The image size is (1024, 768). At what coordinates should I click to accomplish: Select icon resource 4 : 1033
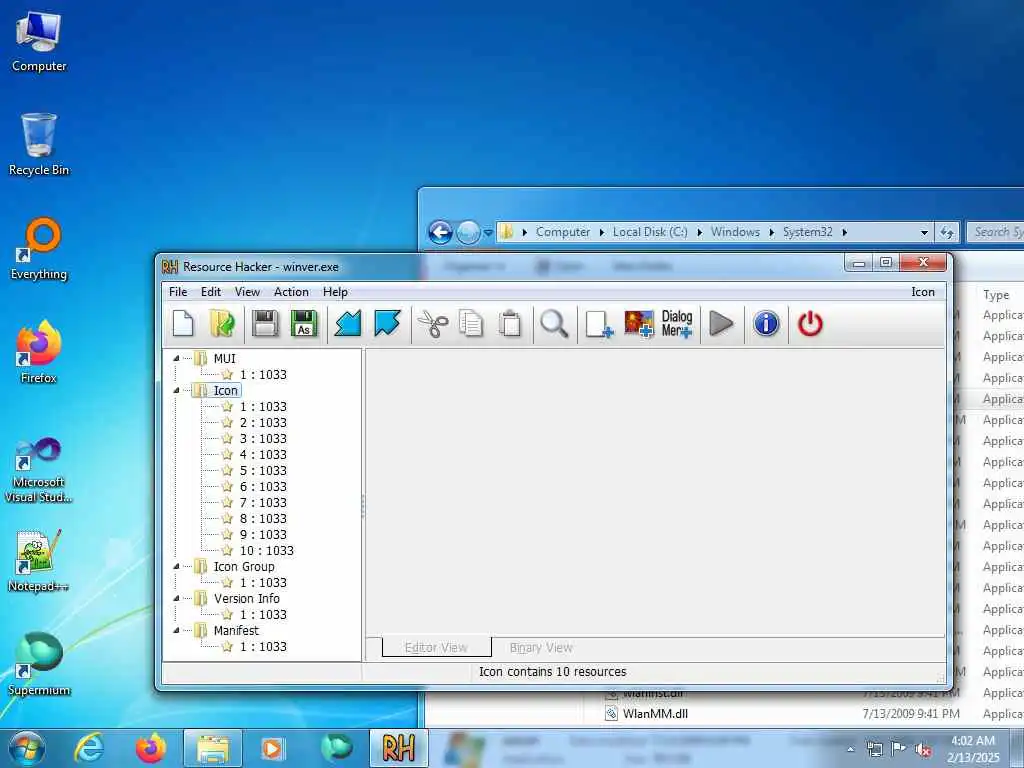pos(263,455)
